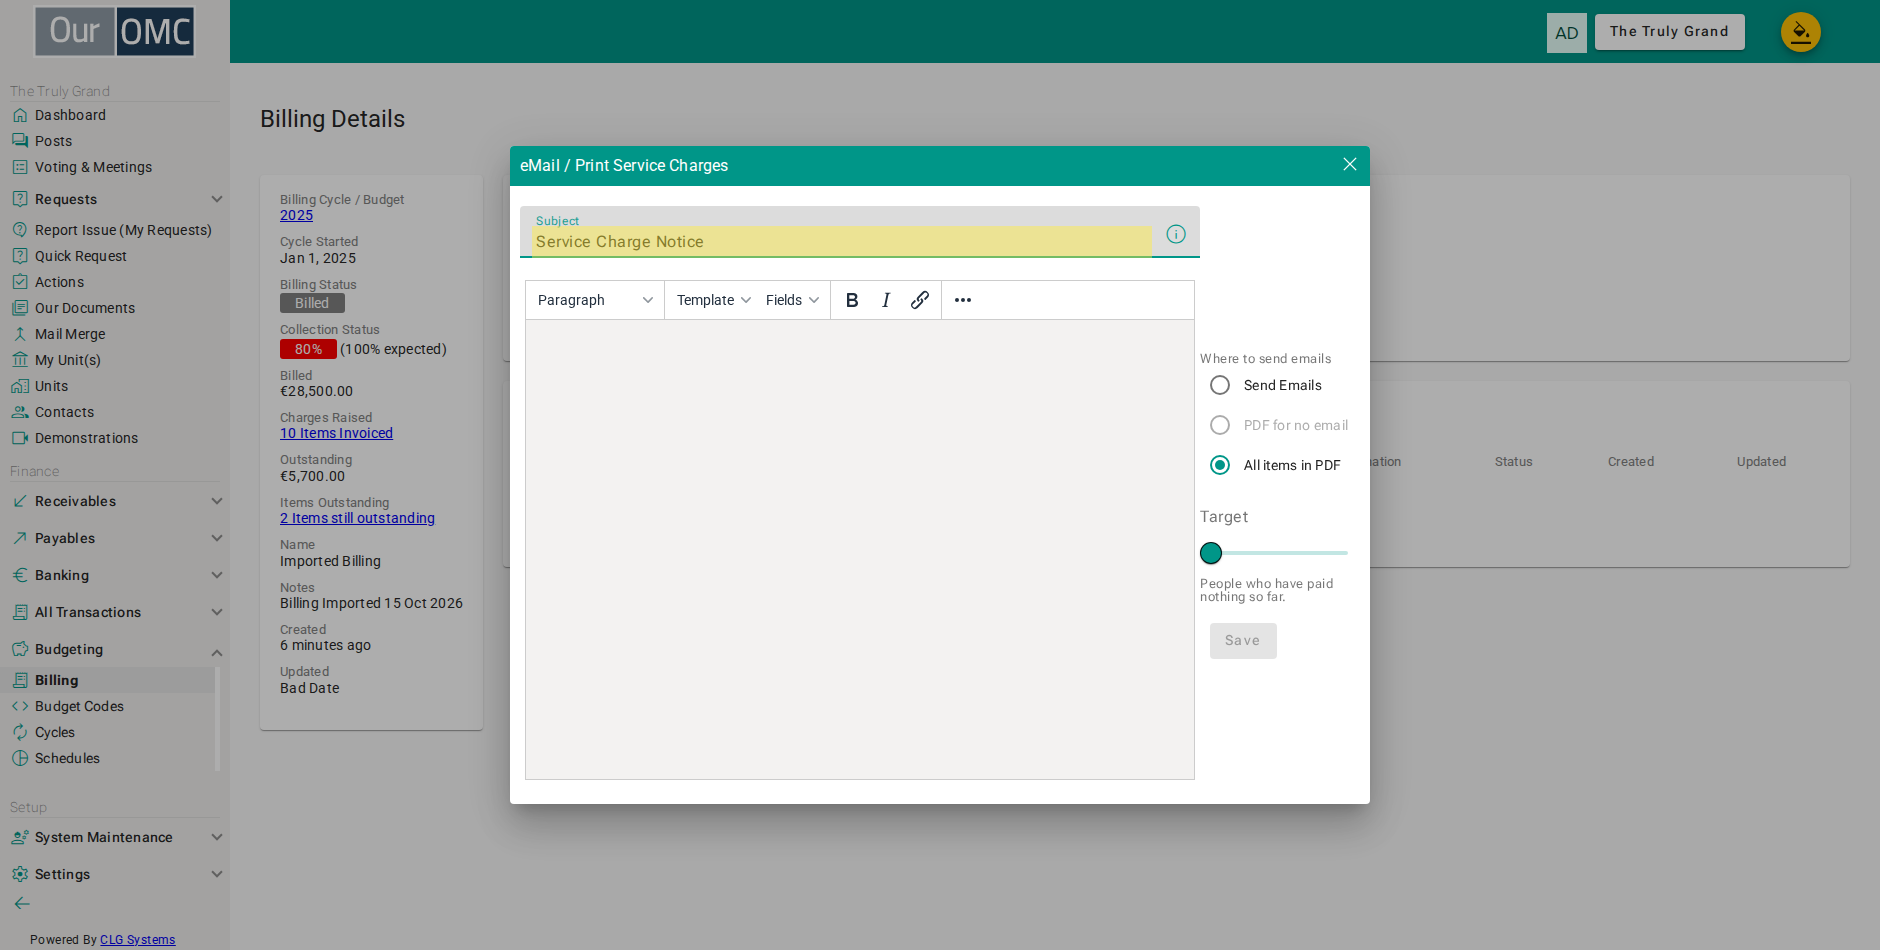This screenshot has height=950, width=1880.
Task: Click the Schedules icon in sidebar
Action: tap(20, 758)
